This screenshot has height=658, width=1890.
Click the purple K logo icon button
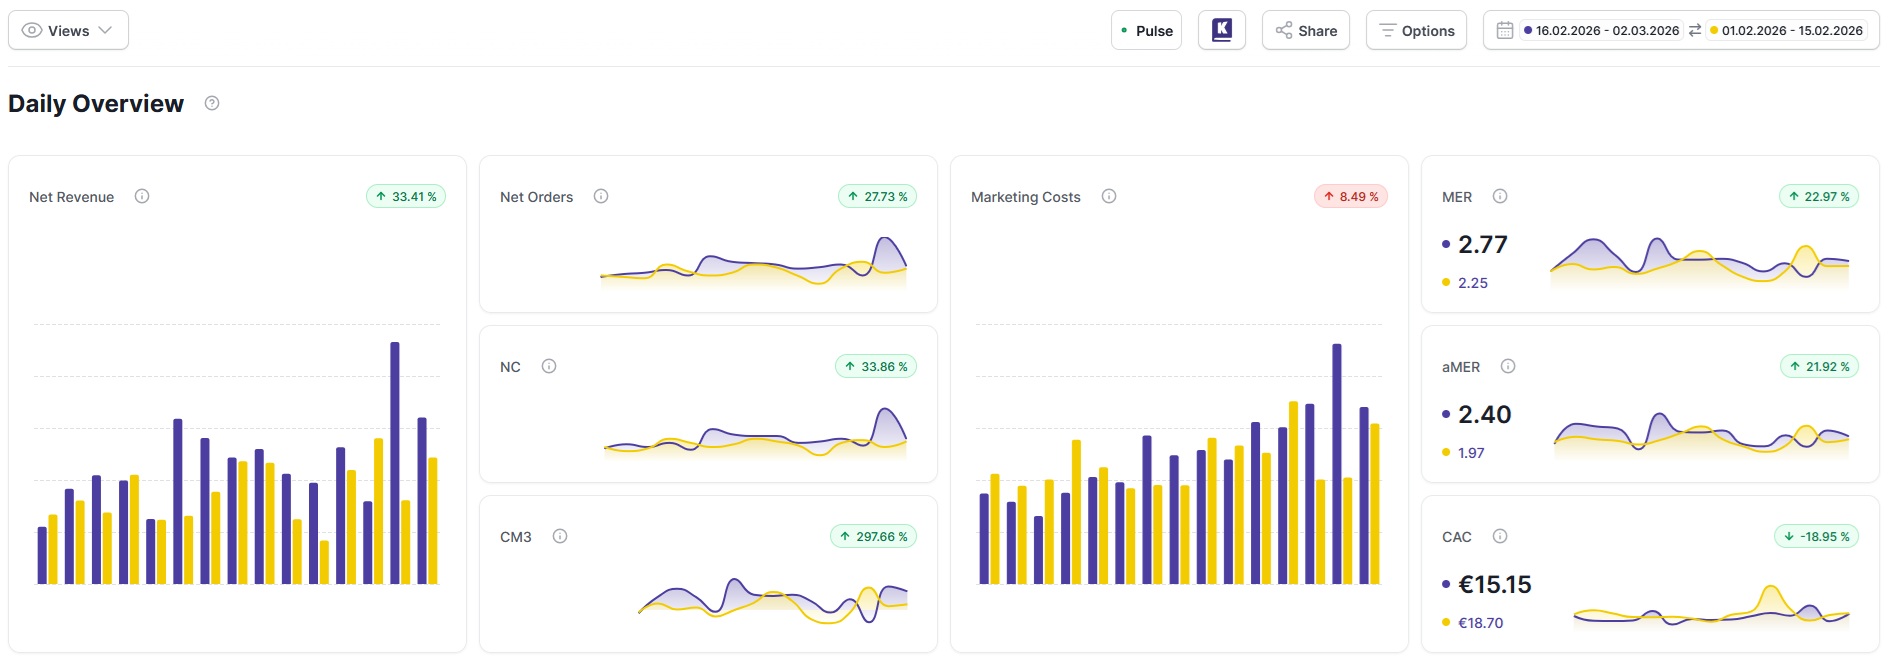pyautogui.click(x=1221, y=30)
